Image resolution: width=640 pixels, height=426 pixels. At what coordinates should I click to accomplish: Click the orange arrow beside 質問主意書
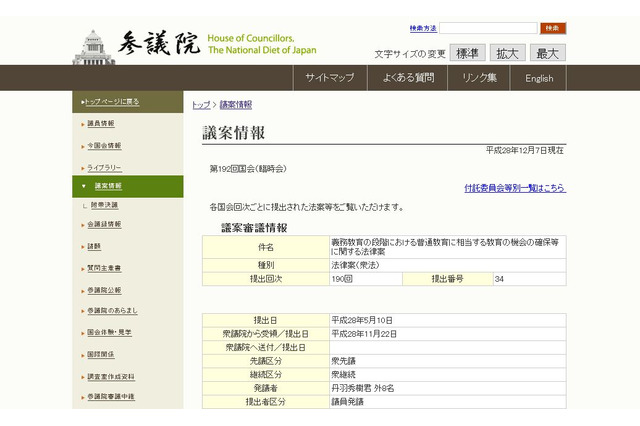point(83,269)
